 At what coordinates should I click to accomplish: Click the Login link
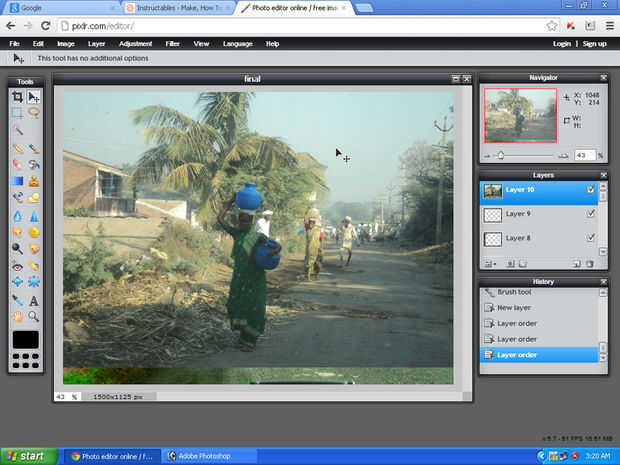[x=561, y=44]
